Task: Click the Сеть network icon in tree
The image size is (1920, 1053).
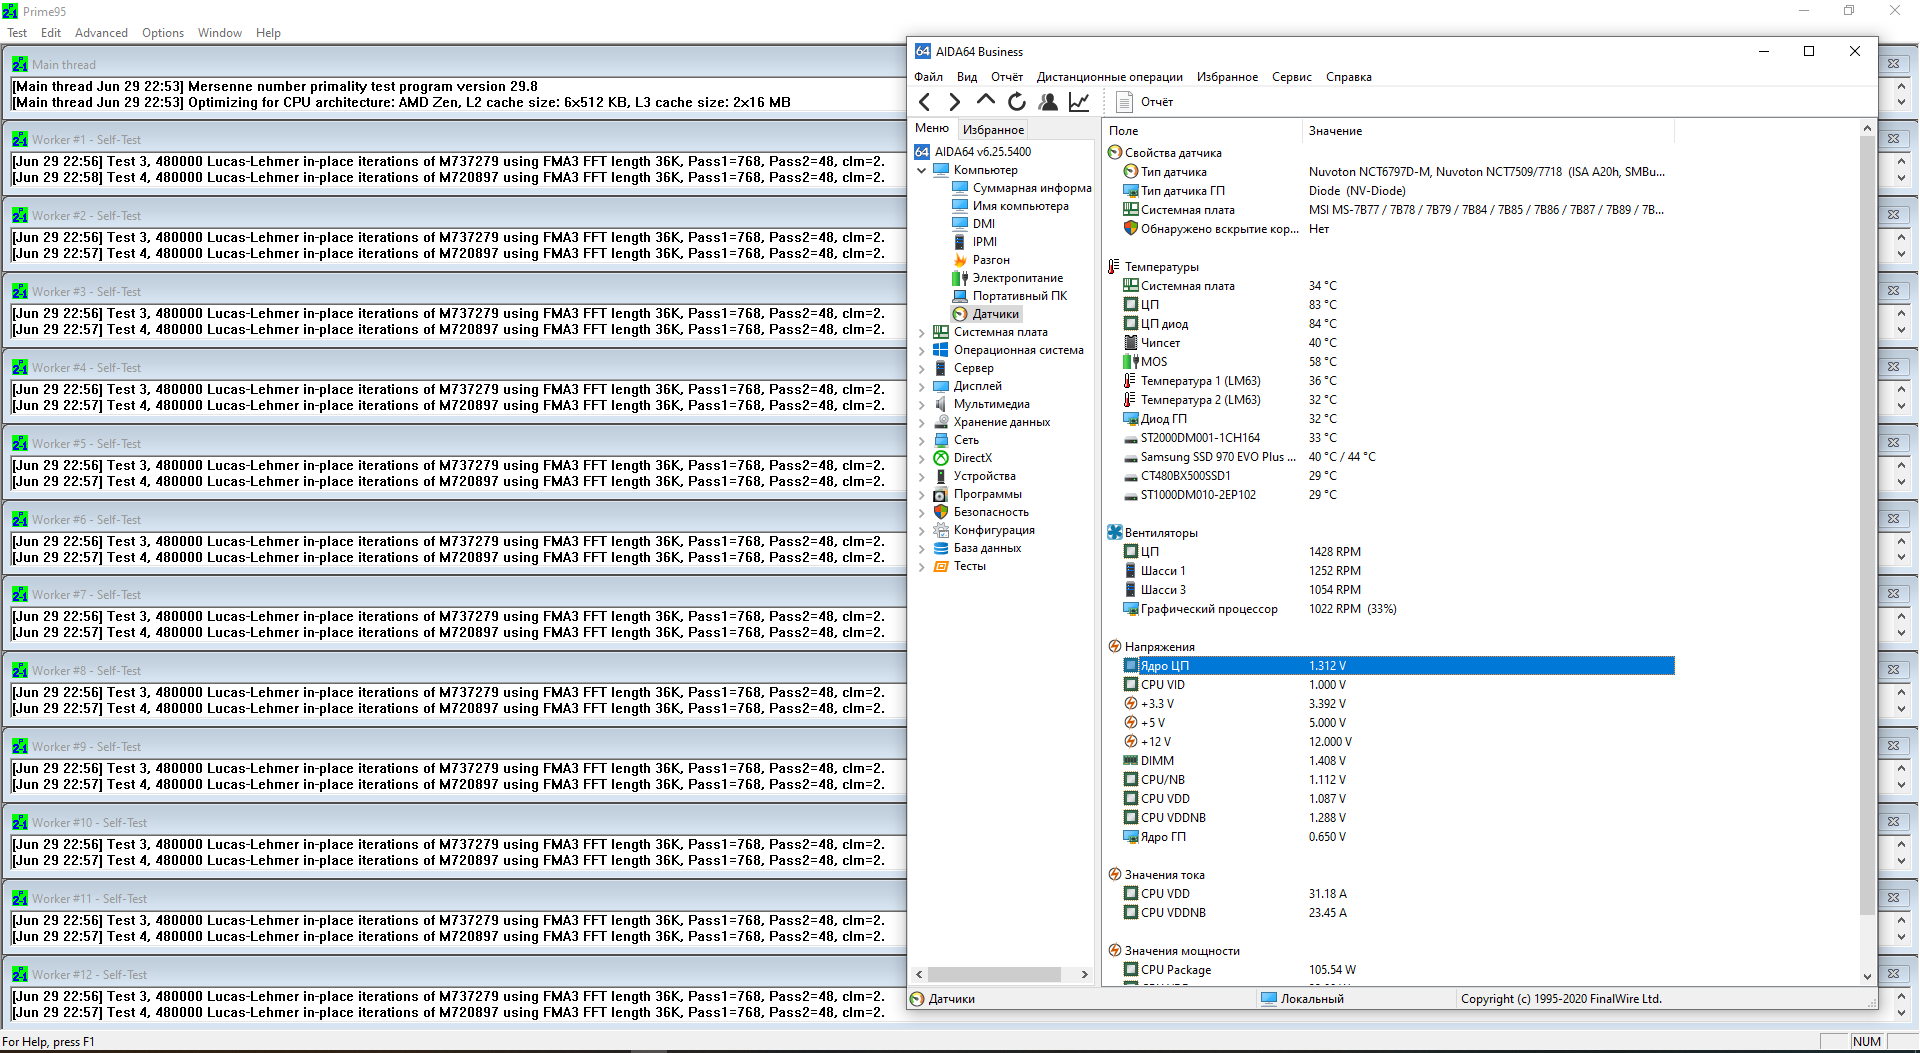Action: tap(941, 440)
